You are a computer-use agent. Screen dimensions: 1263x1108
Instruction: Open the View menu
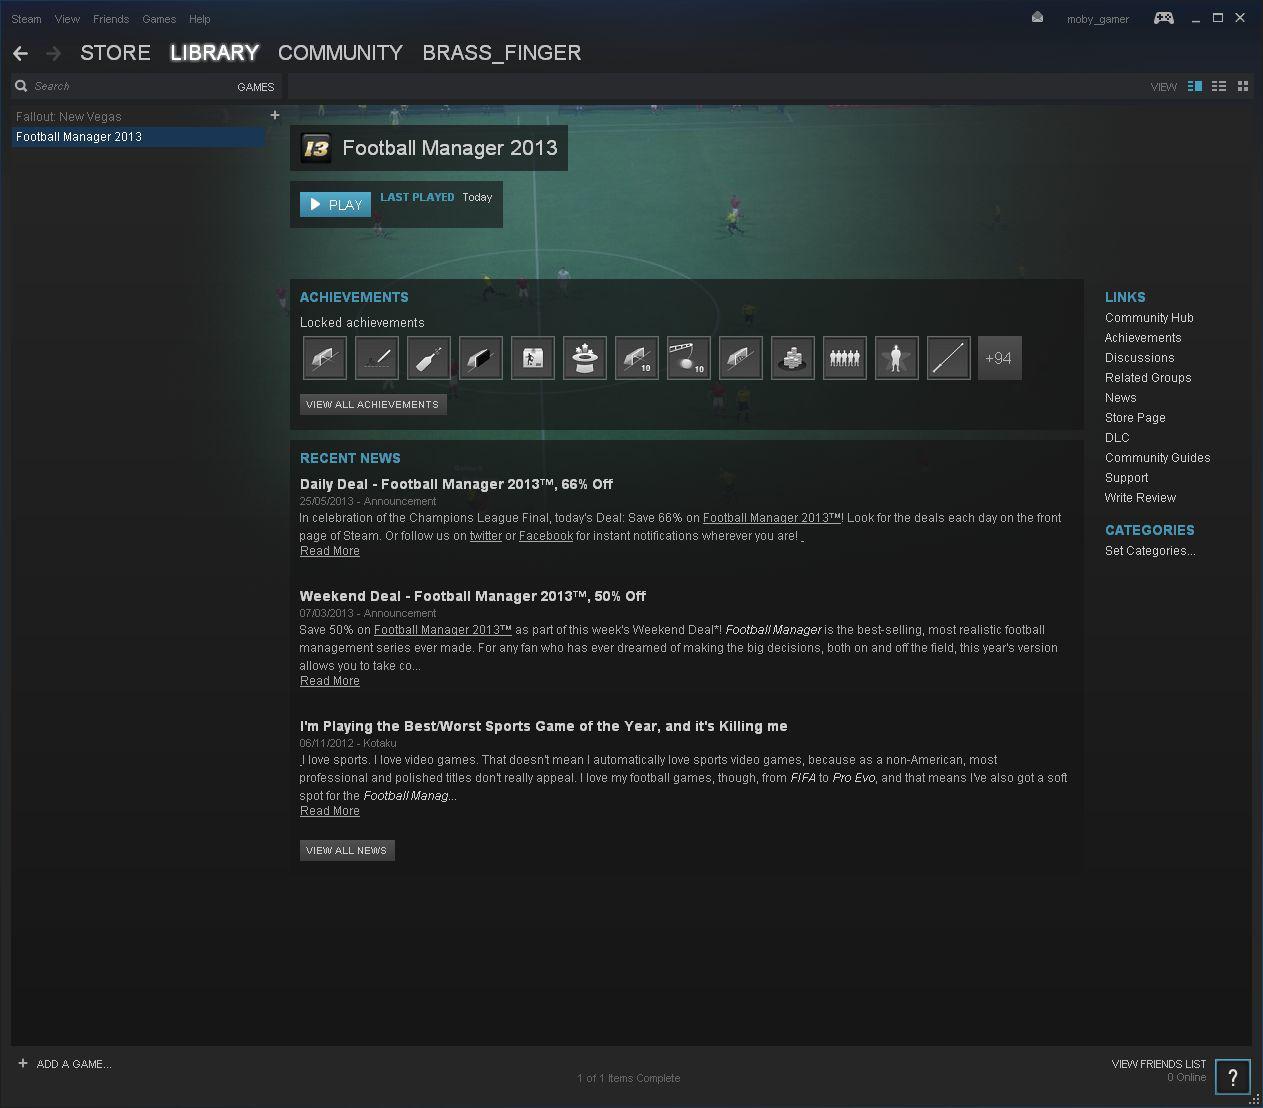(67, 19)
